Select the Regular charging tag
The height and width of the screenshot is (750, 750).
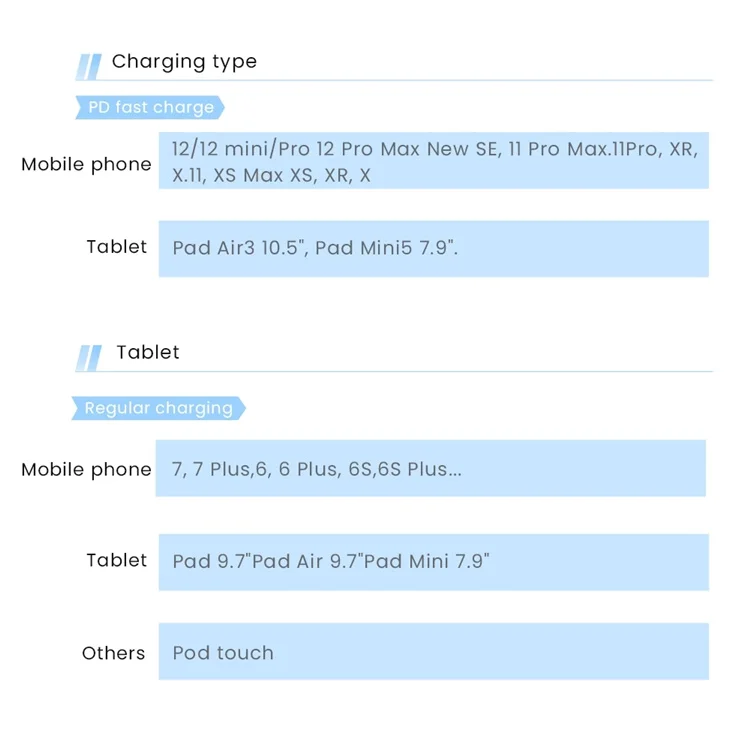[158, 408]
